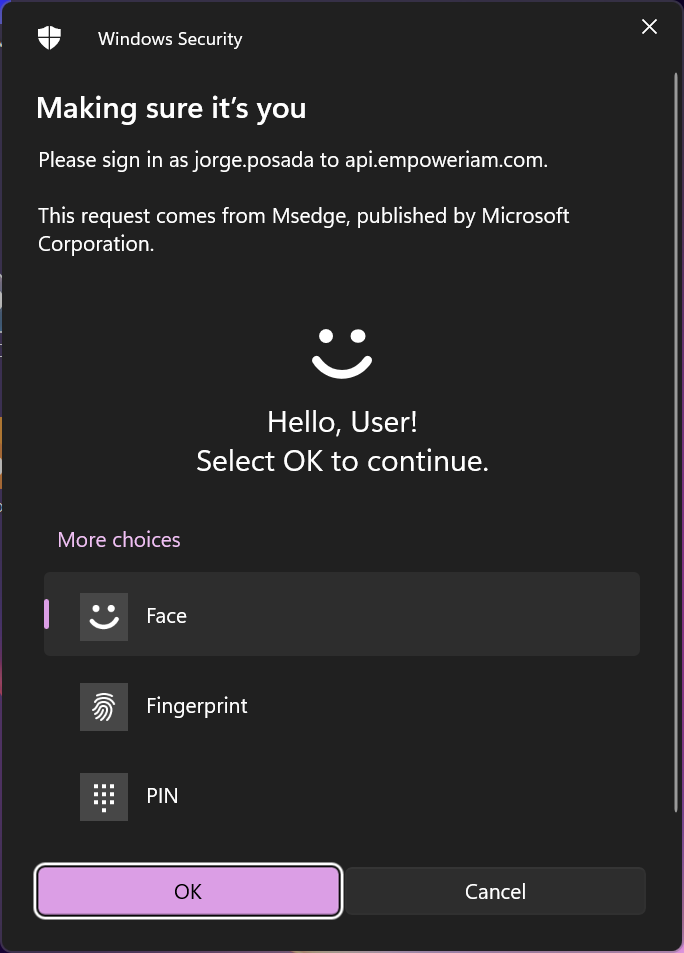
Task: Click the Fingerprint swirl icon
Action: 104,707
